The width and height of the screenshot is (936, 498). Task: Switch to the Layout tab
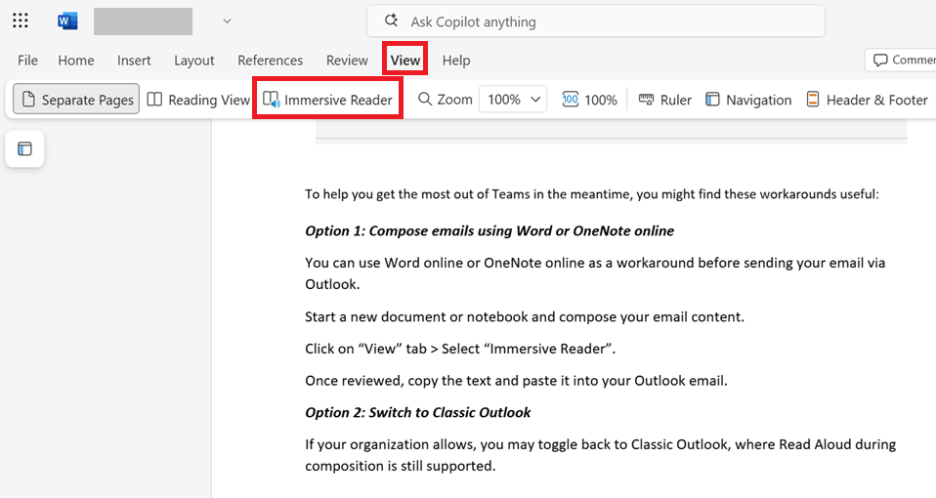(x=194, y=60)
